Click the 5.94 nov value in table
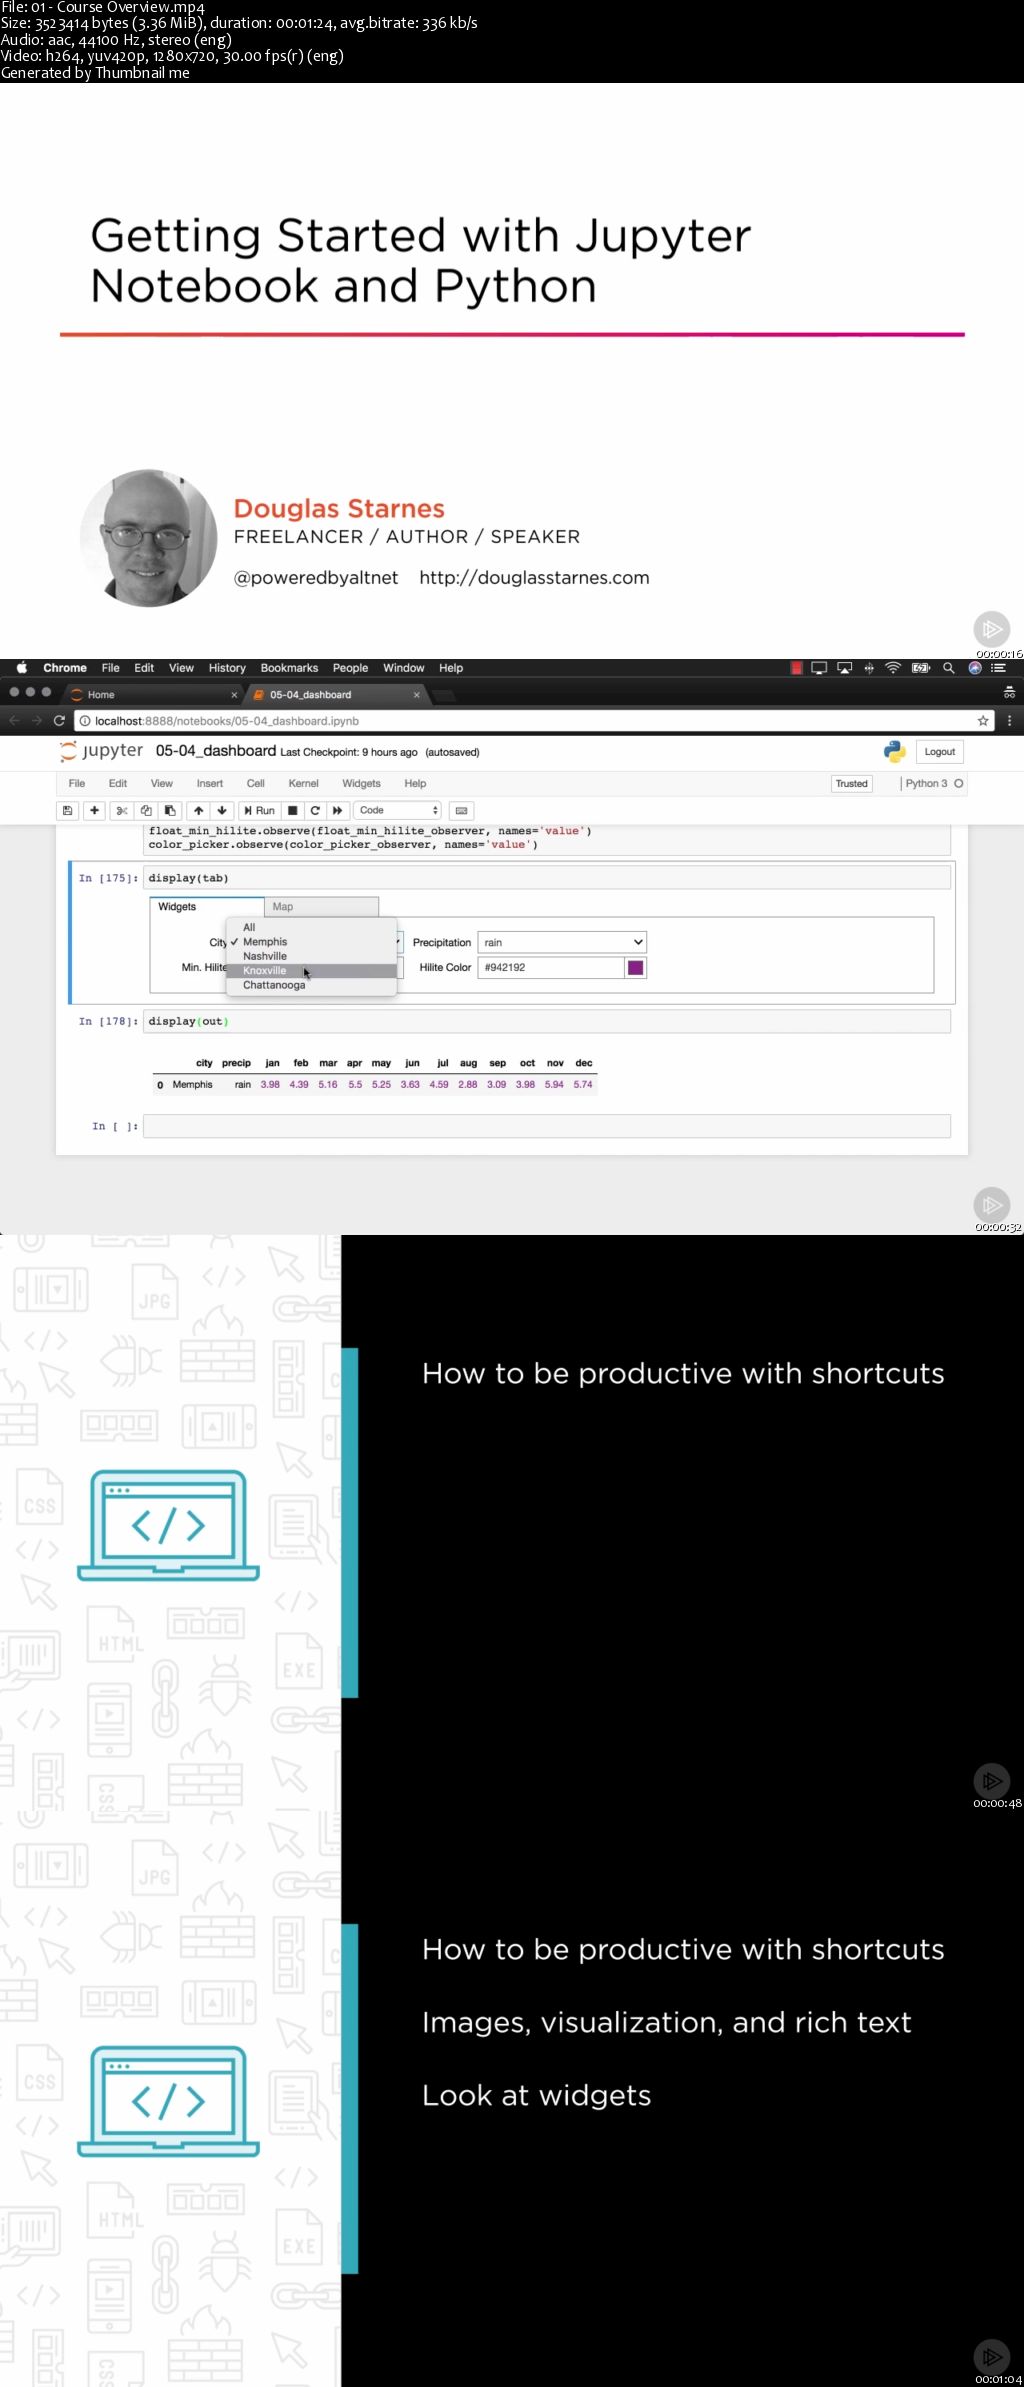The width and height of the screenshot is (1024, 2387). pyautogui.click(x=554, y=1084)
